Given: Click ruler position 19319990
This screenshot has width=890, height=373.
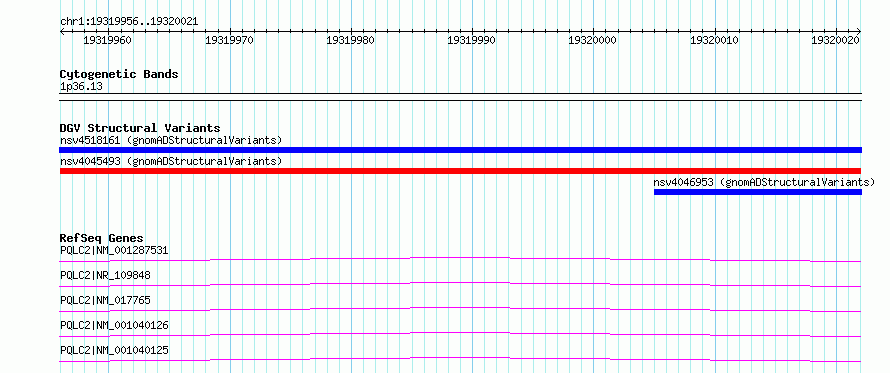Looking at the screenshot, I should click(x=471, y=40).
